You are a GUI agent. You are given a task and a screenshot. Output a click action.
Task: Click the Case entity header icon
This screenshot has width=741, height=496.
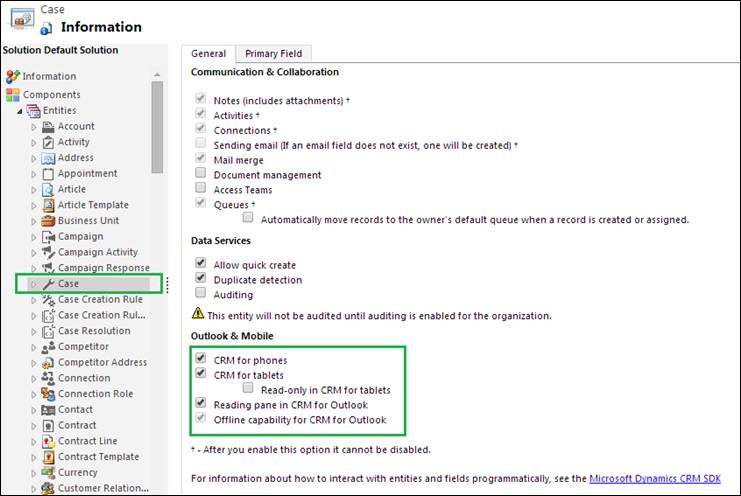click(x=23, y=18)
